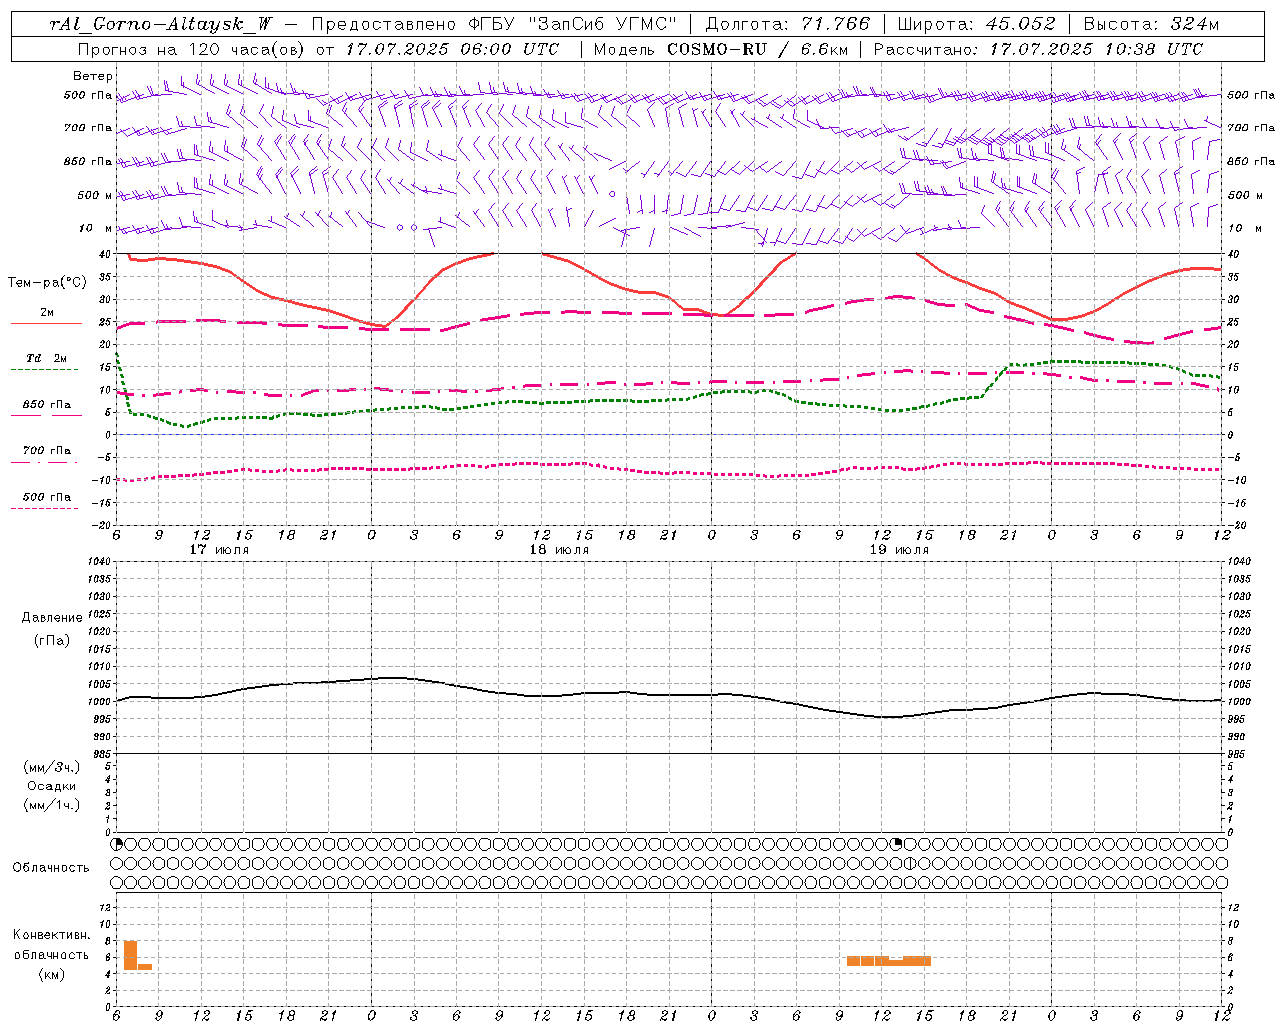Click the Модель COSMO-RU / 6.6км label

coord(721,49)
